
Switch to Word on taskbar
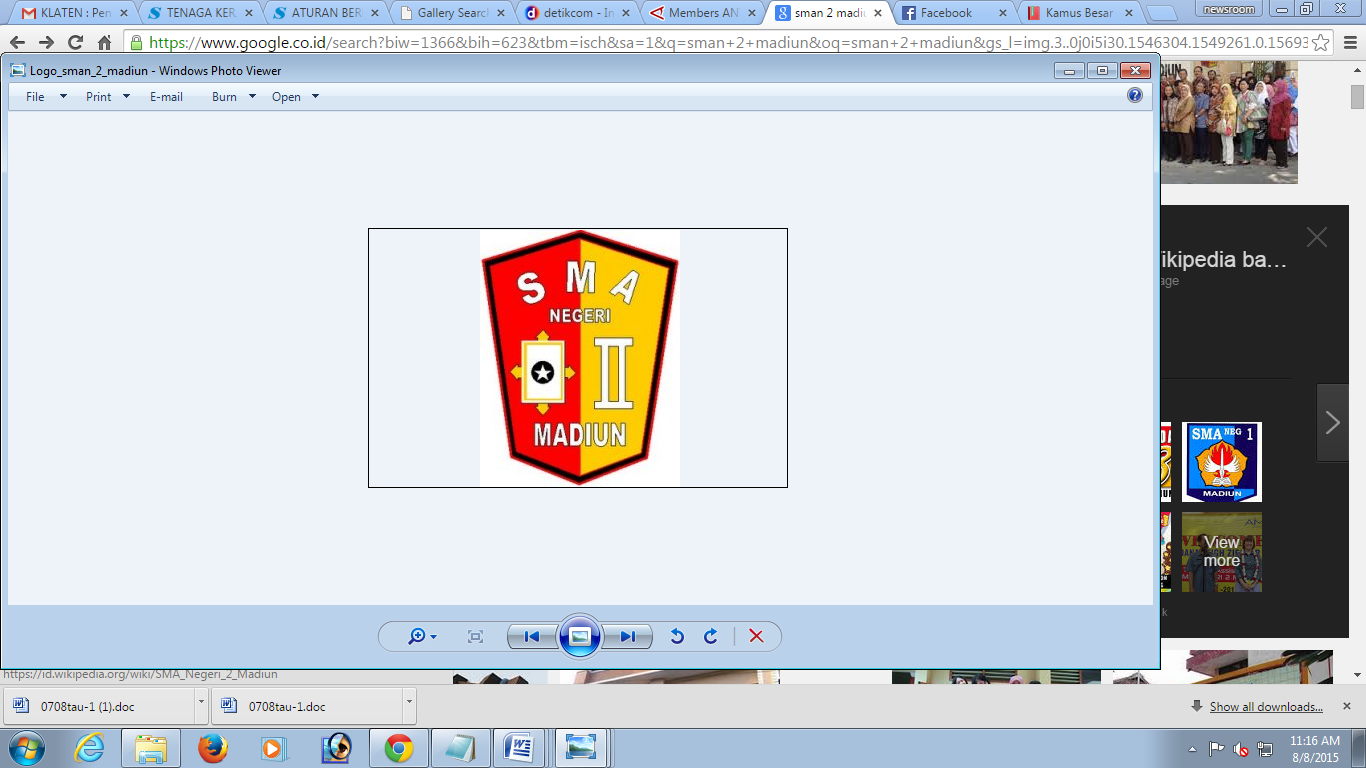521,748
